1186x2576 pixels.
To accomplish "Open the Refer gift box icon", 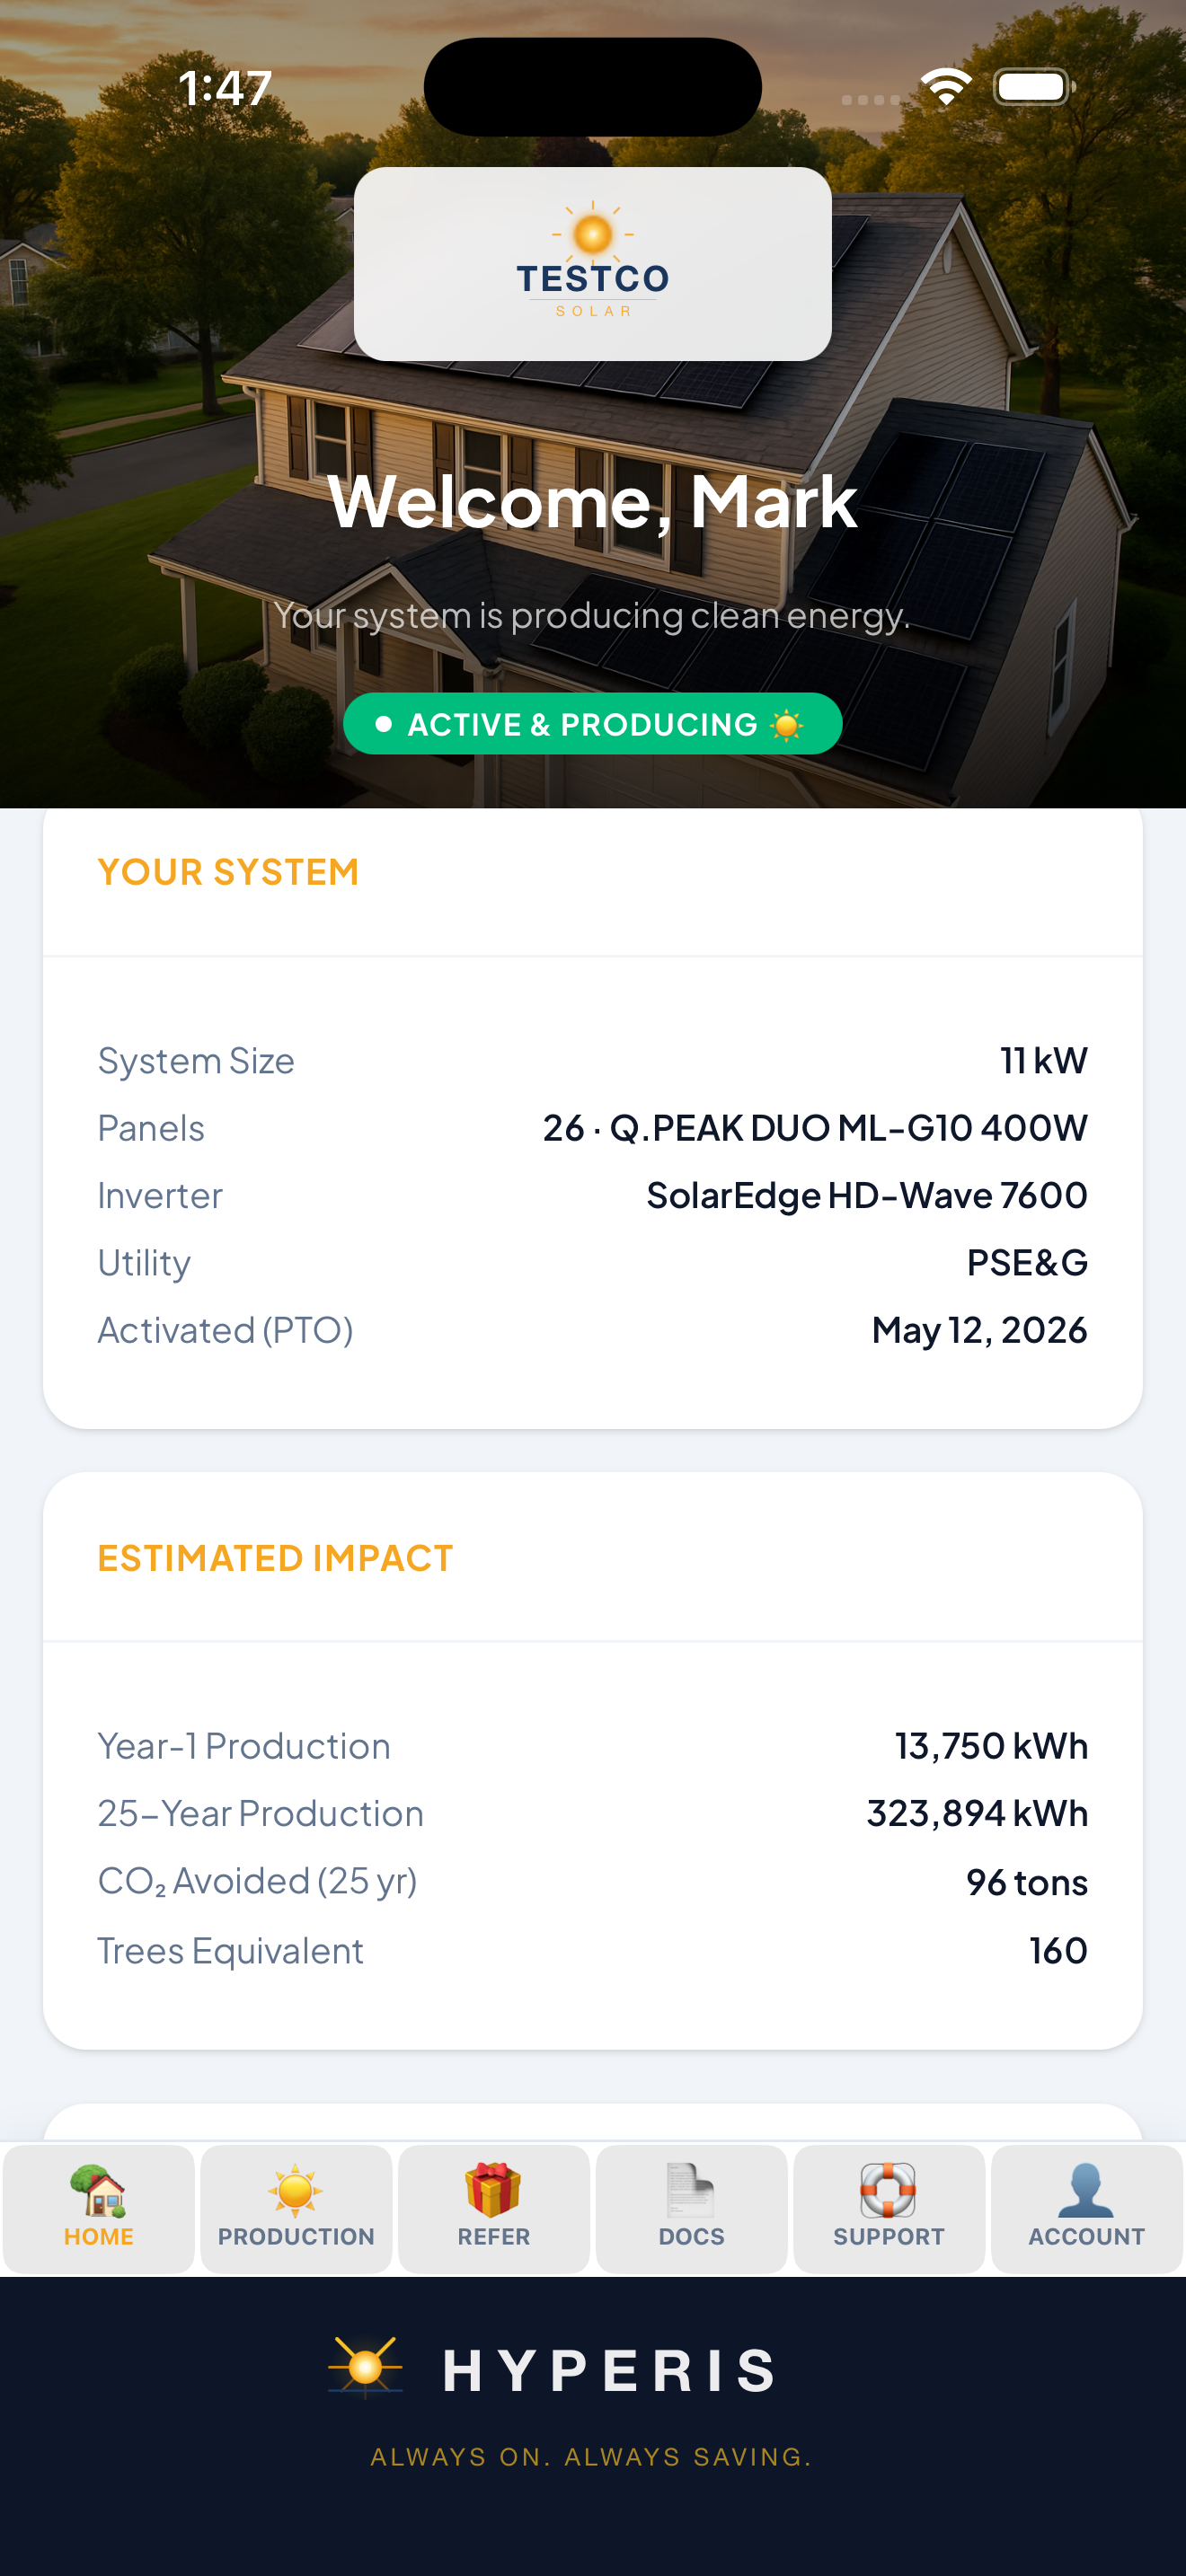I will coord(493,2190).
